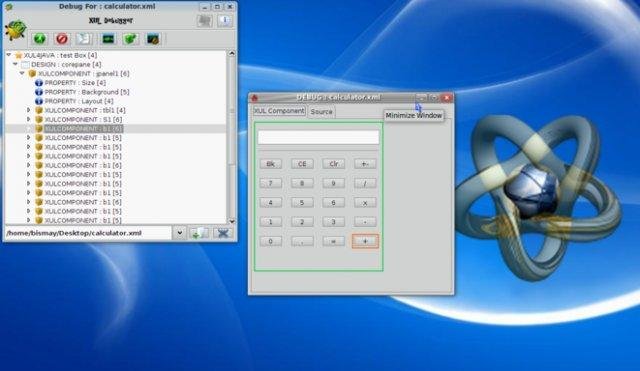Screen dimensions: 640x371
Task: Click the 2 calculator button
Action: (302, 222)
